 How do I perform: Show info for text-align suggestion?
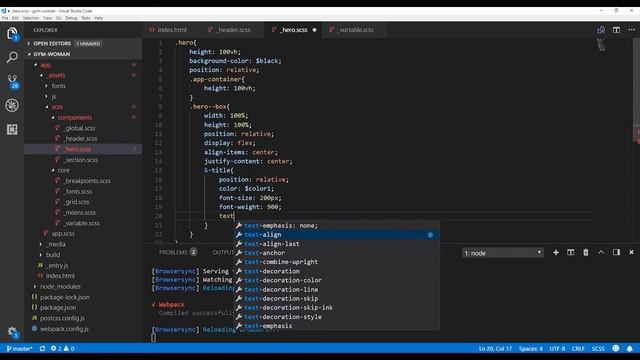point(430,235)
